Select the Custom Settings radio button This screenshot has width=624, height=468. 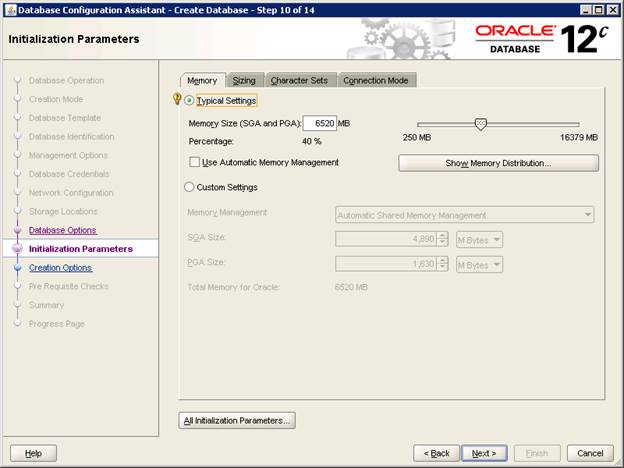(x=189, y=187)
